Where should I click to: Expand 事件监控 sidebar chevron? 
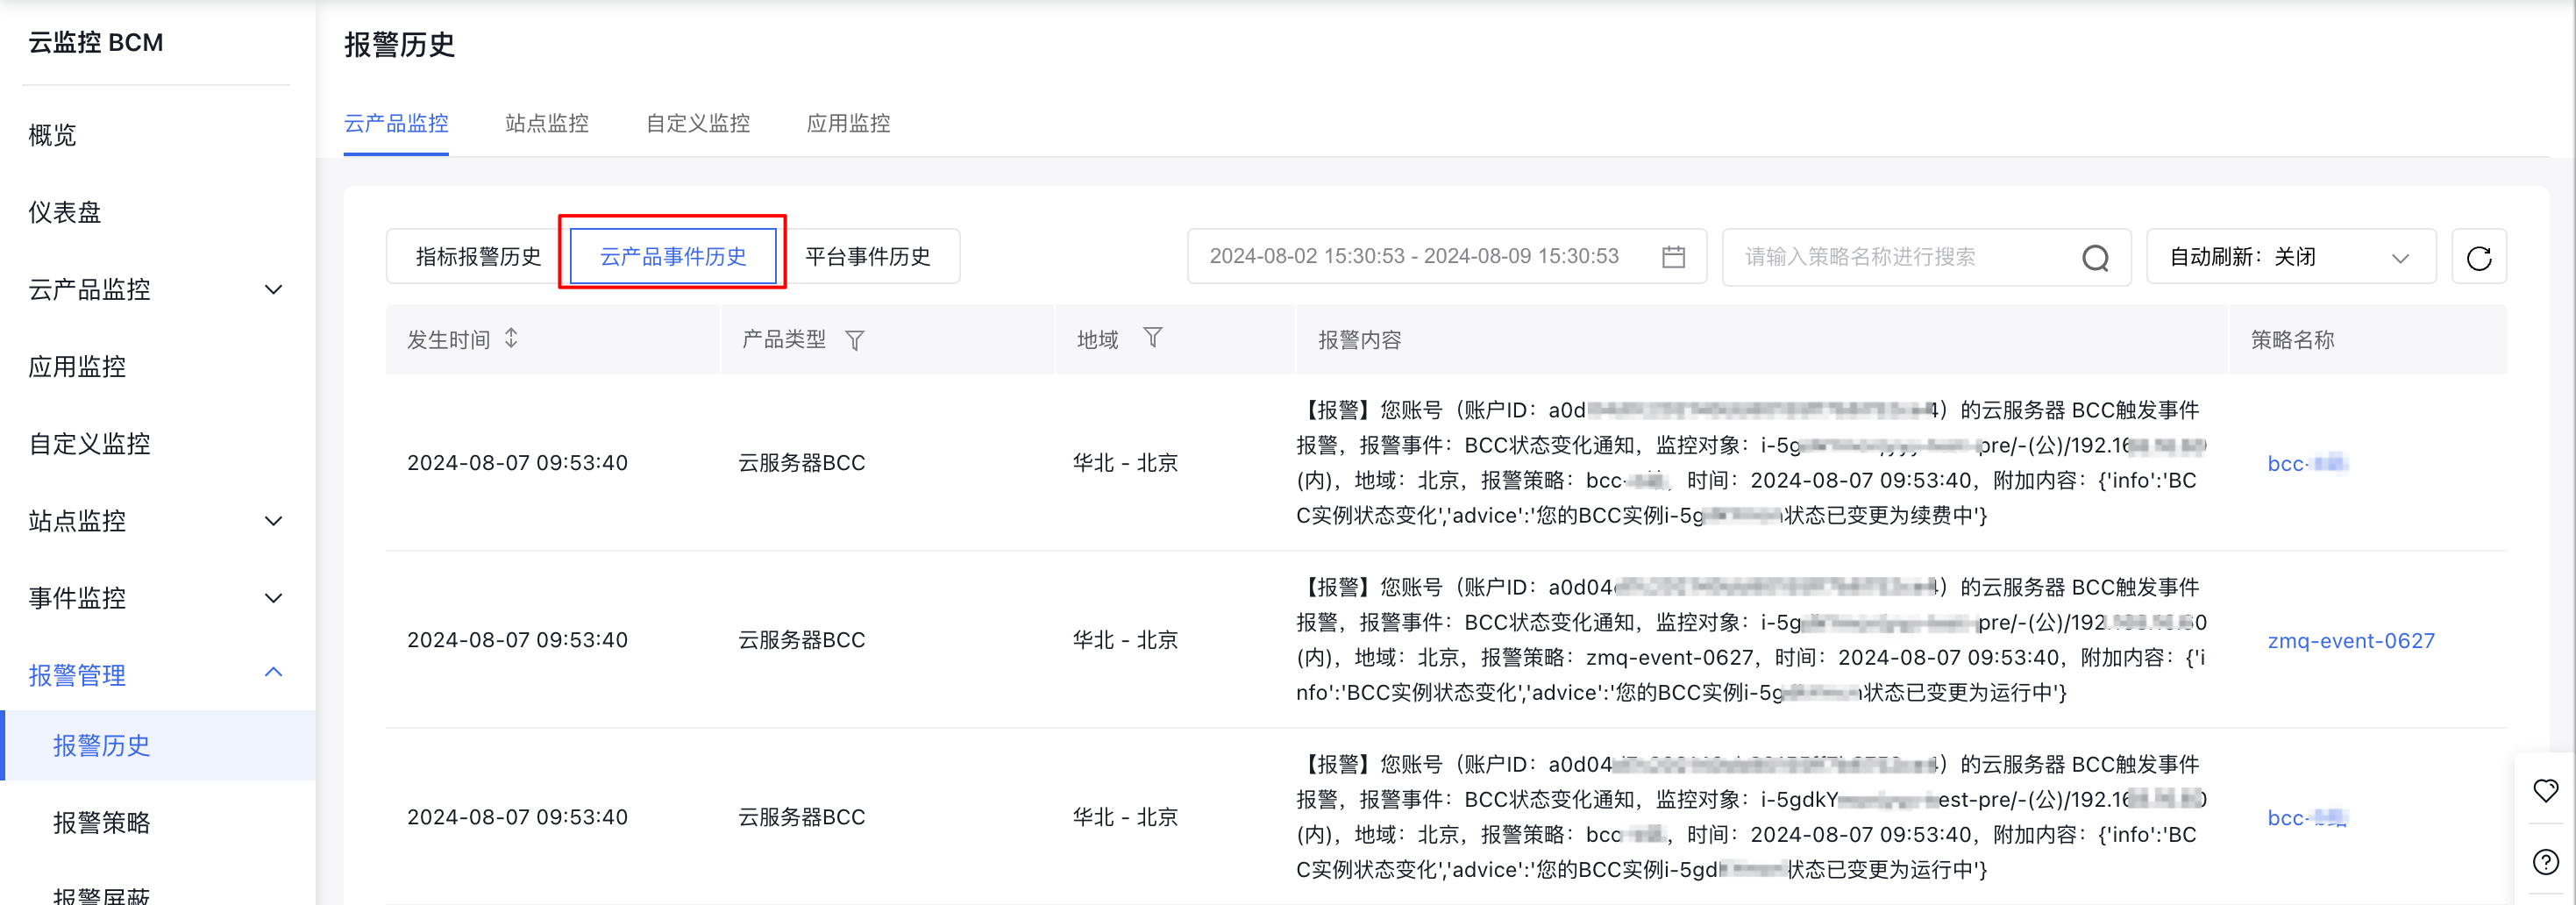click(x=273, y=597)
